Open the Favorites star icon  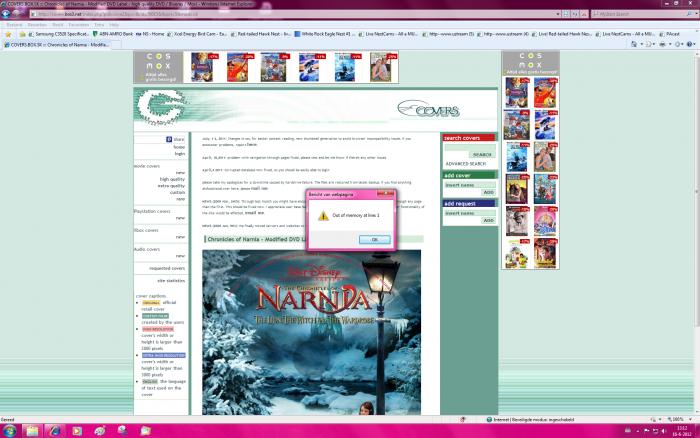point(8,34)
